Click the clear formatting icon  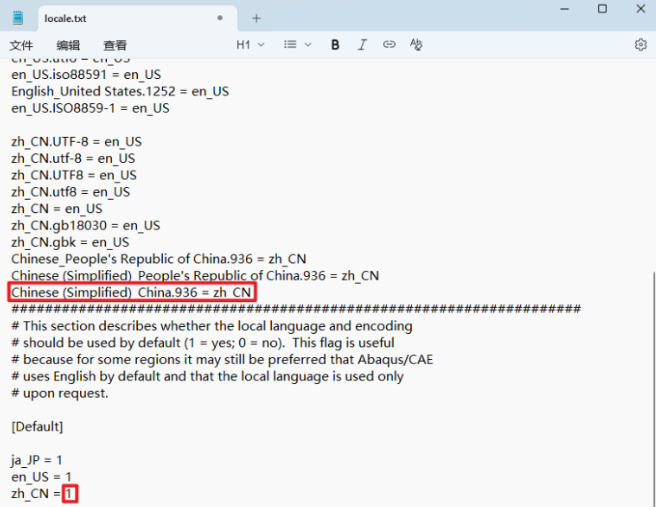click(x=416, y=45)
